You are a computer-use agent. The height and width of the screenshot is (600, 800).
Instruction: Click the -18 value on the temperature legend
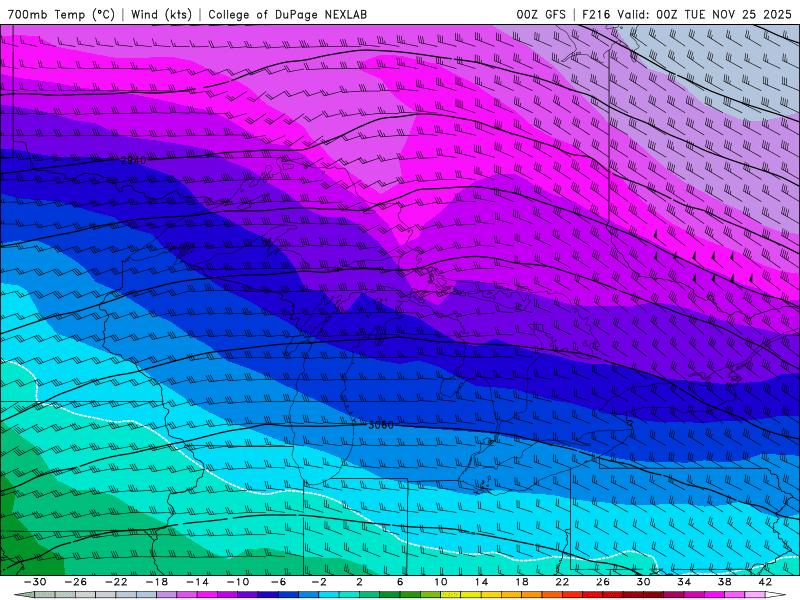[x=157, y=582]
